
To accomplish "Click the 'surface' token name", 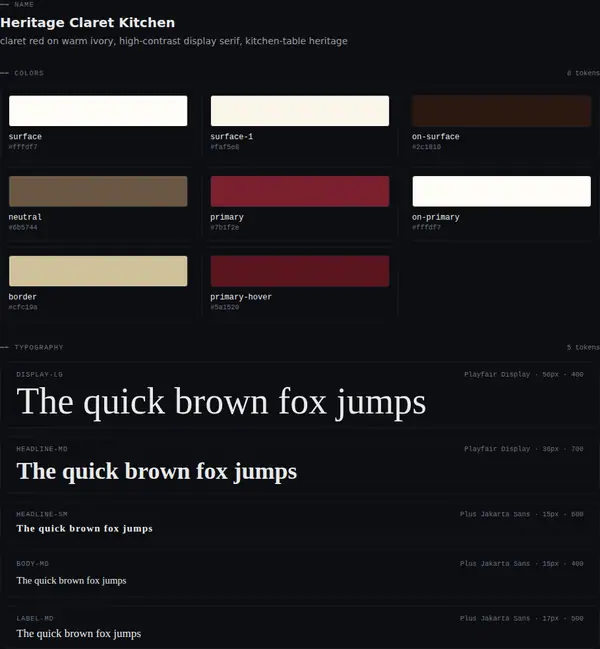I will point(25,137).
